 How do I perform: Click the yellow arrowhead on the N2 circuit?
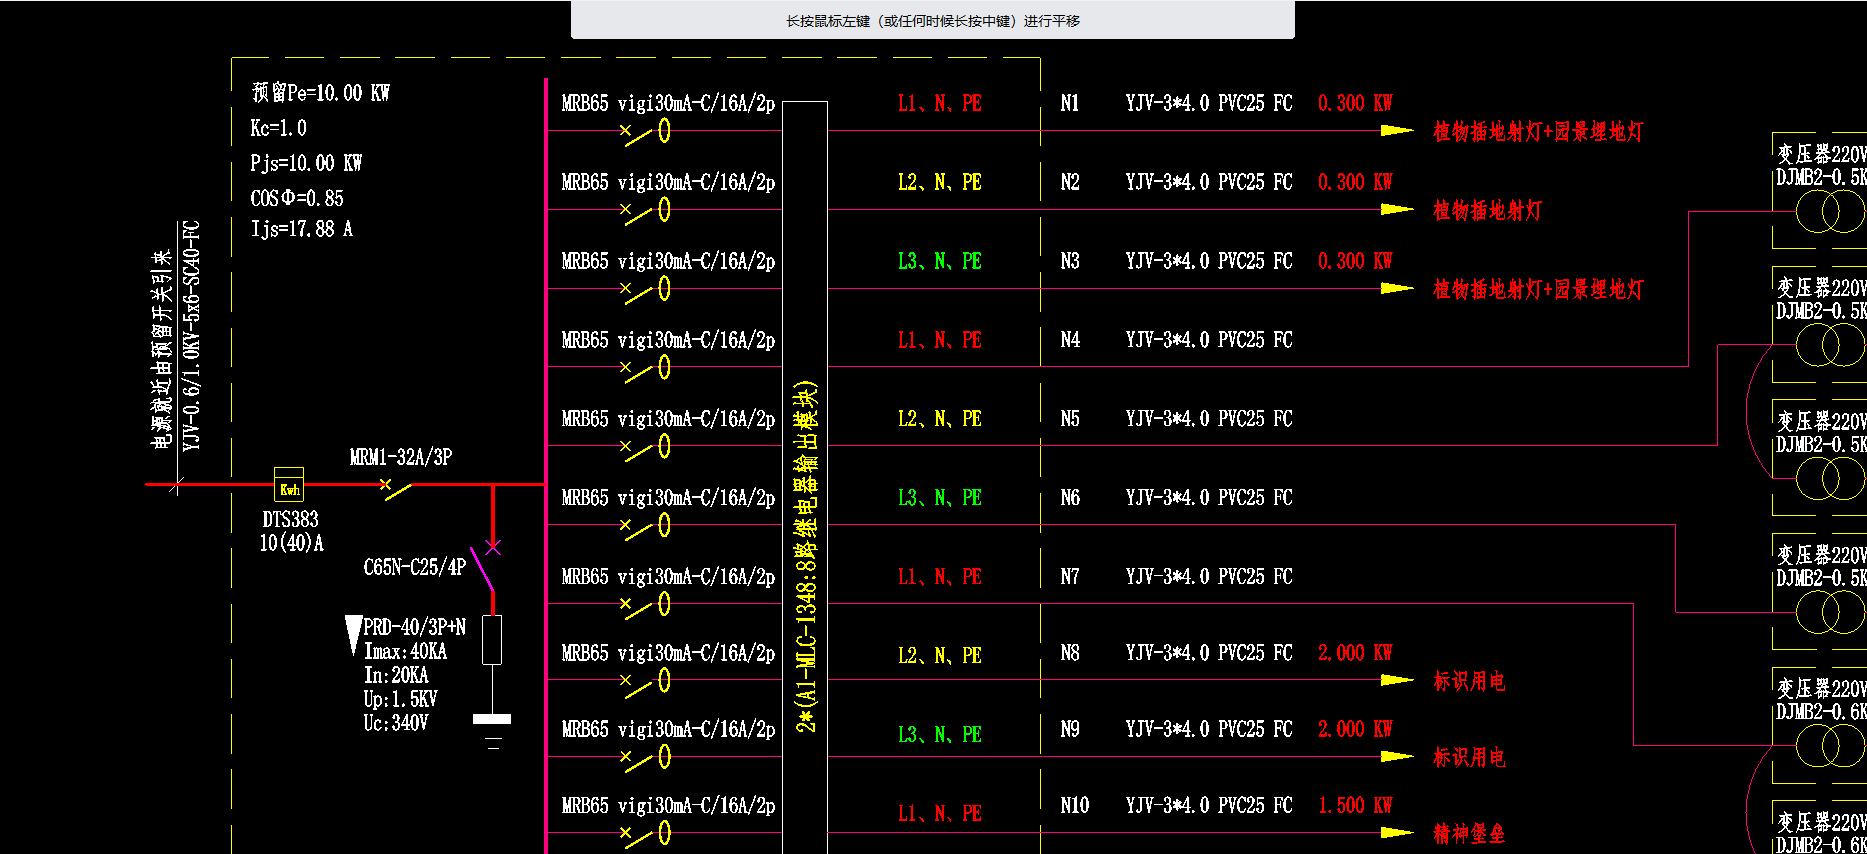coord(1397,209)
